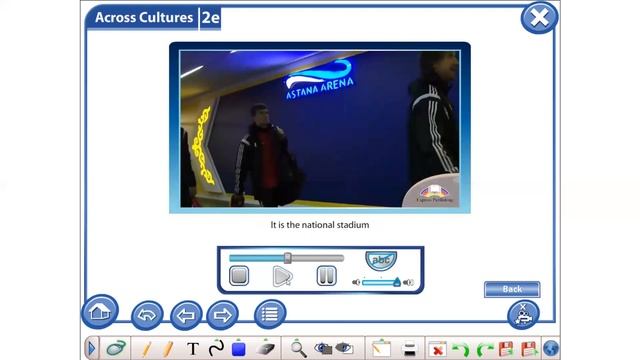Click the eye with dark screen icon
Image resolution: width=640 pixels, height=360 pixels.
tap(323, 348)
